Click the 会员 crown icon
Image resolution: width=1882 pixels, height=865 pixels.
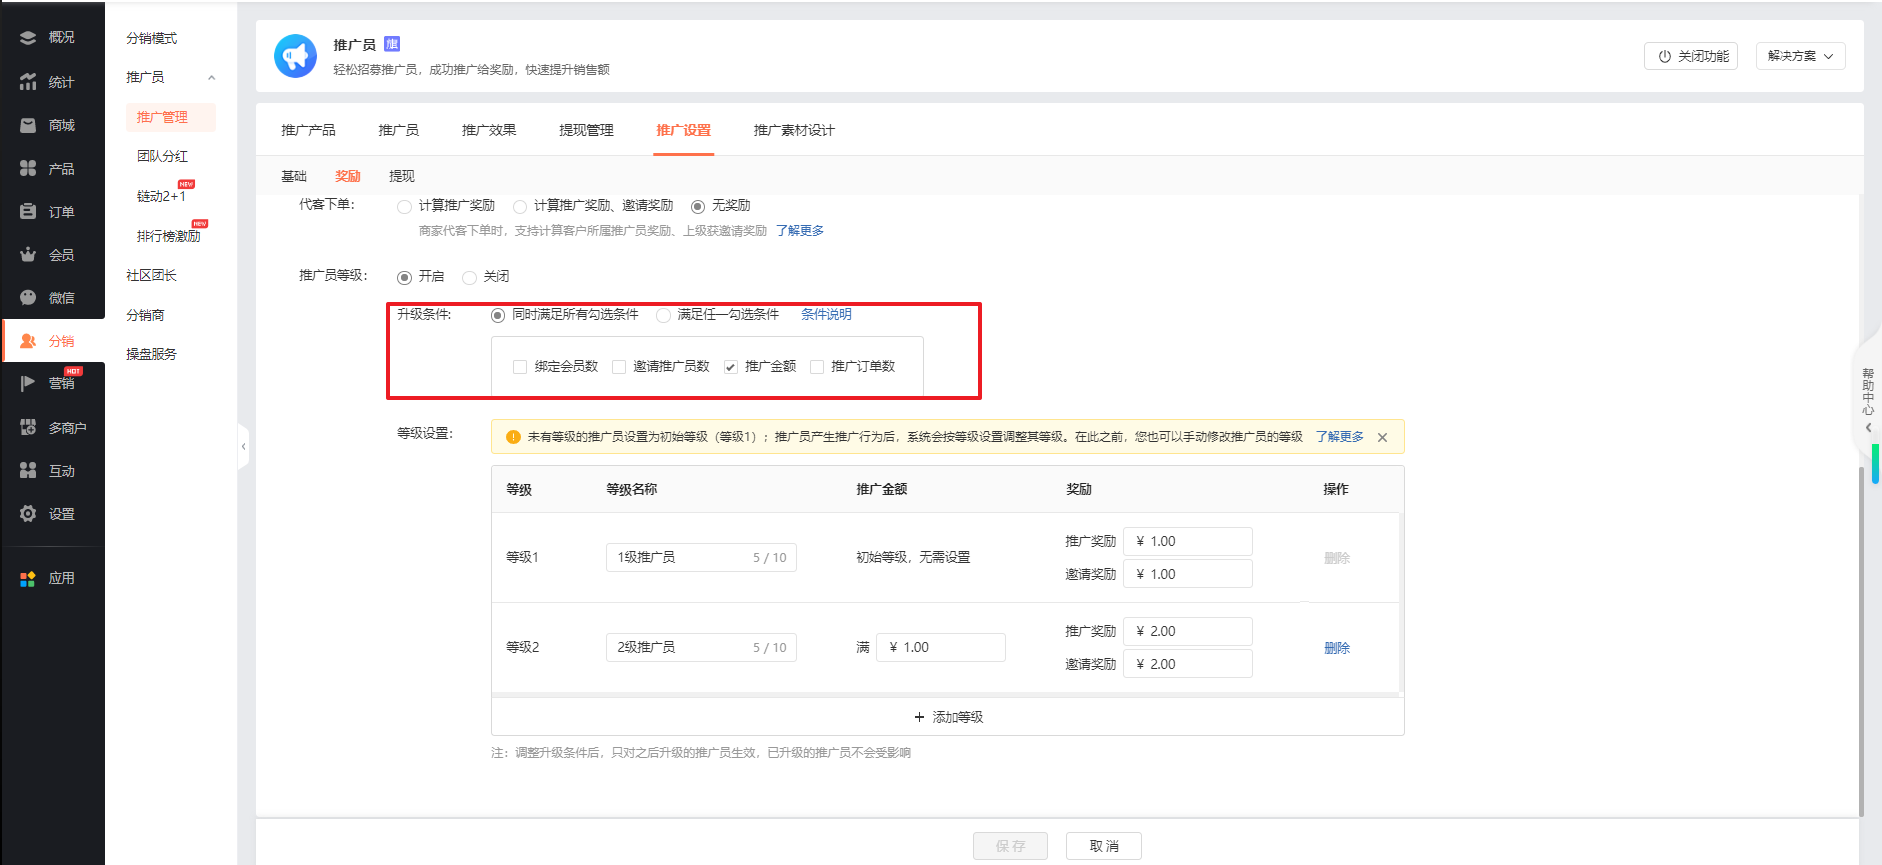(x=28, y=254)
